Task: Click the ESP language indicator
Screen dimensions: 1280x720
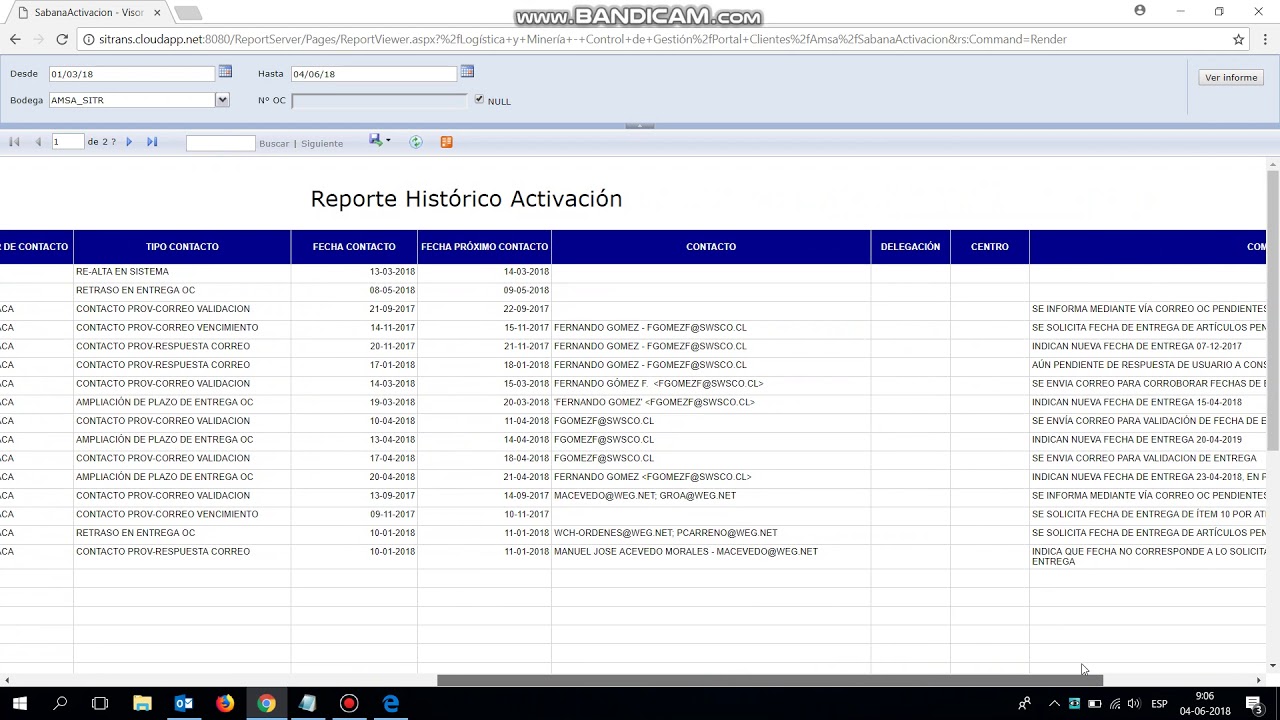Action: coord(1159,704)
